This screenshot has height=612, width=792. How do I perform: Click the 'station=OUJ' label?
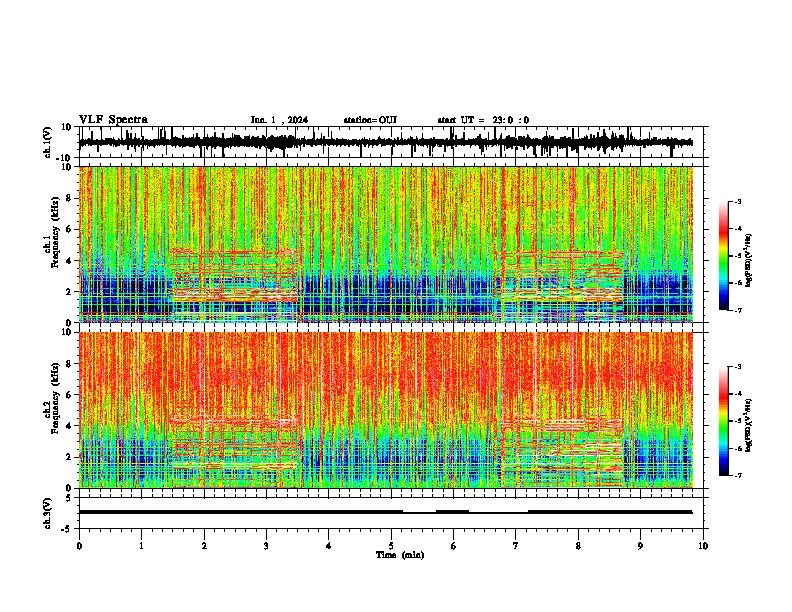point(370,120)
